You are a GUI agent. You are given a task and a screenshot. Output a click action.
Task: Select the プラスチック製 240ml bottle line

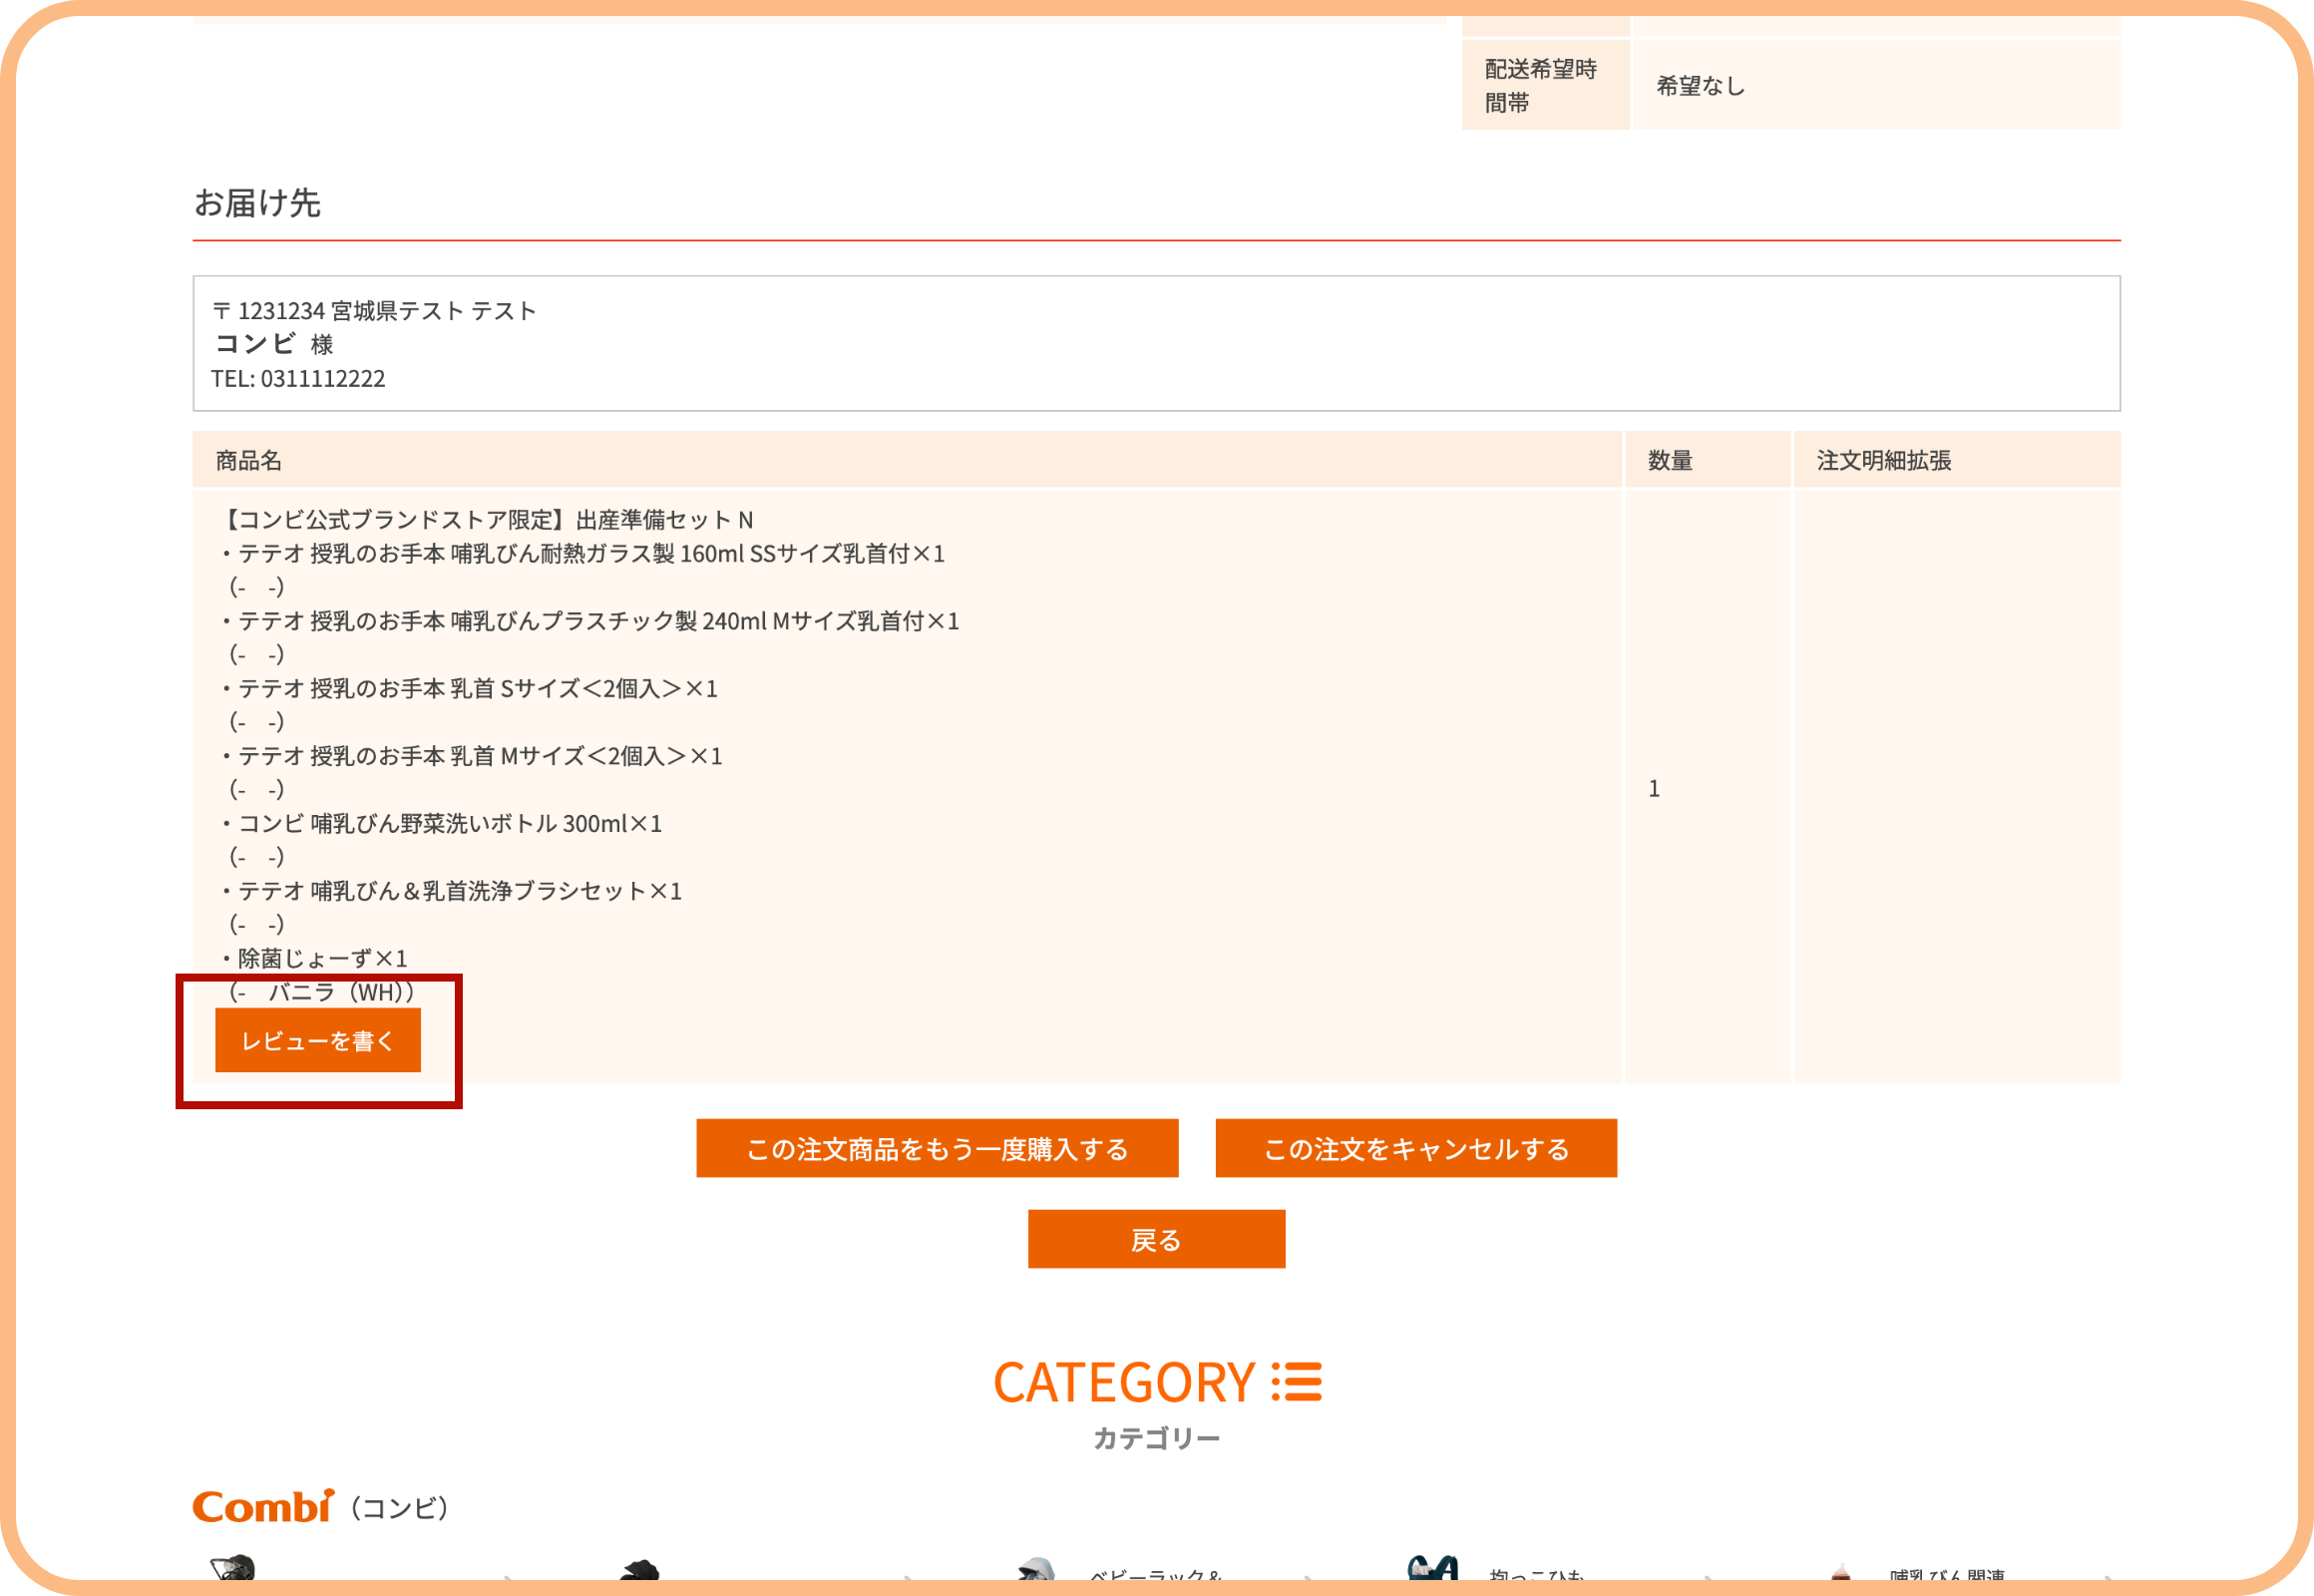point(590,621)
